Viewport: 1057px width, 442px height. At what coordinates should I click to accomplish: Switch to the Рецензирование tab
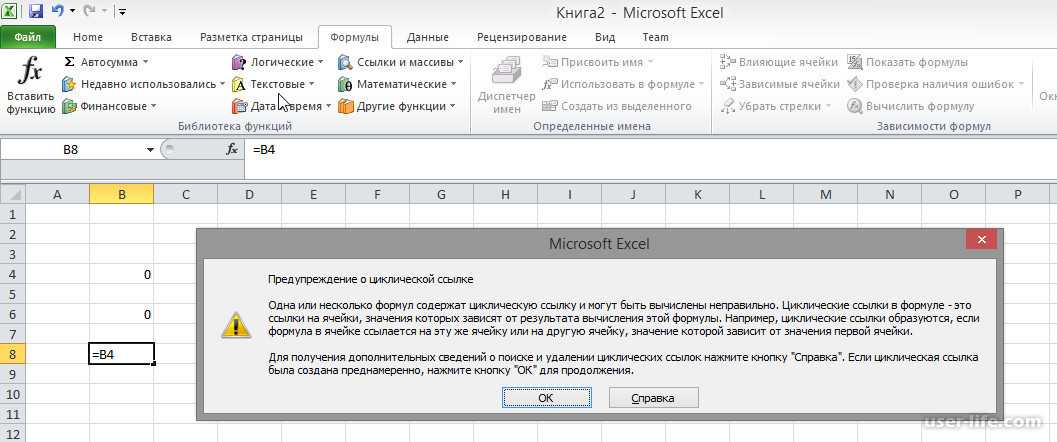point(522,38)
